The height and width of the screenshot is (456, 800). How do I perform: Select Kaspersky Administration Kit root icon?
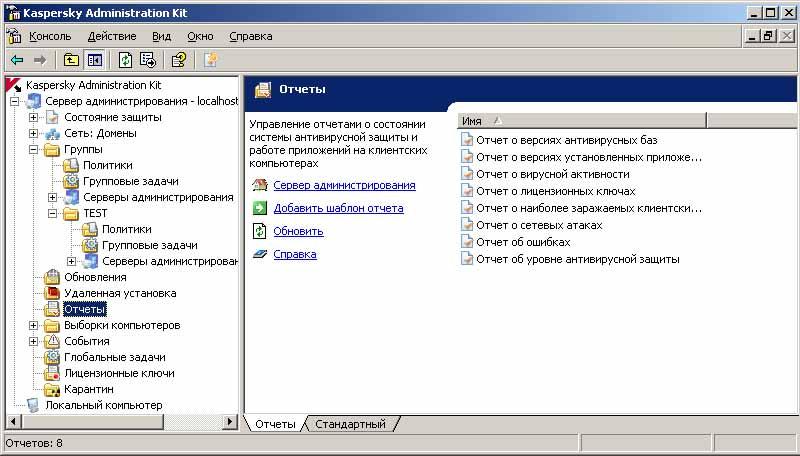tap(14, 85)
